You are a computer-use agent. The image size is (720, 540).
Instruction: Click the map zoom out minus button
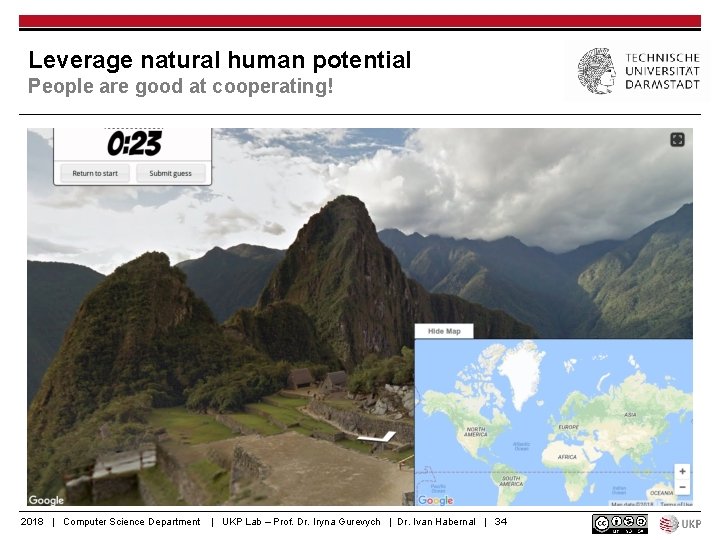(682, 487)
